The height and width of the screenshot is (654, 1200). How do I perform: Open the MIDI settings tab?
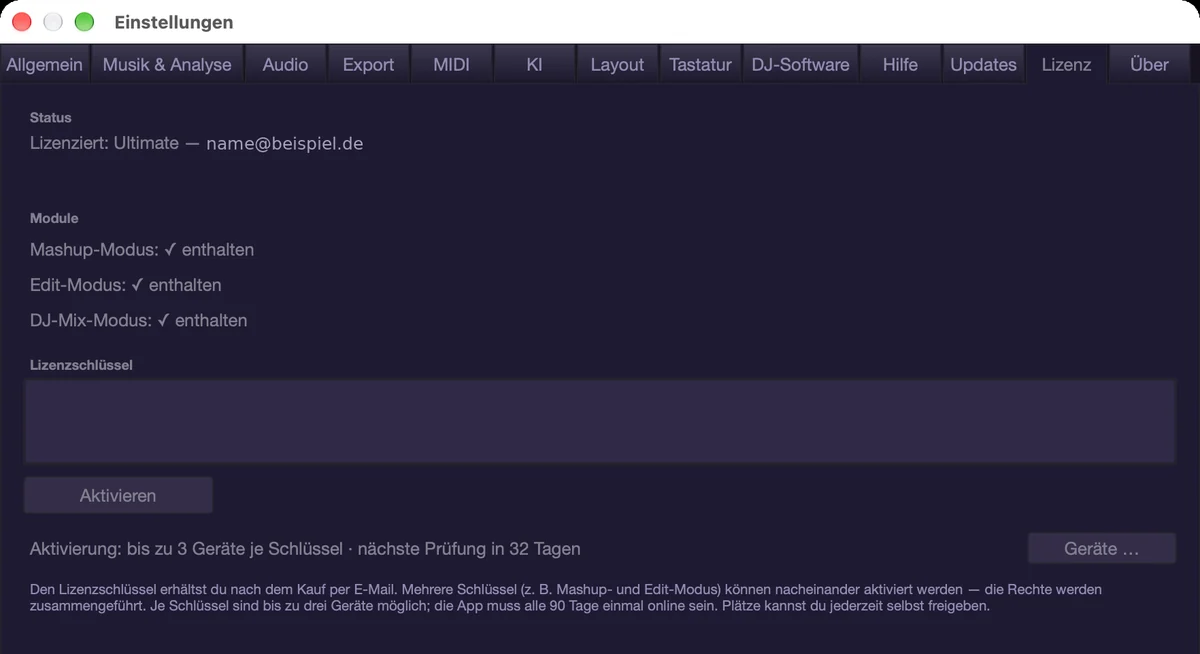[451, 64]
